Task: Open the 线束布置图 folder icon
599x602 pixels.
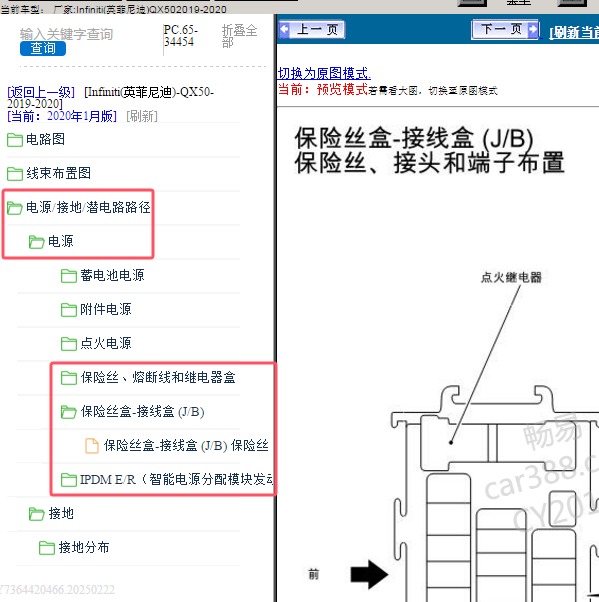Action: click(x=15, y=174)
